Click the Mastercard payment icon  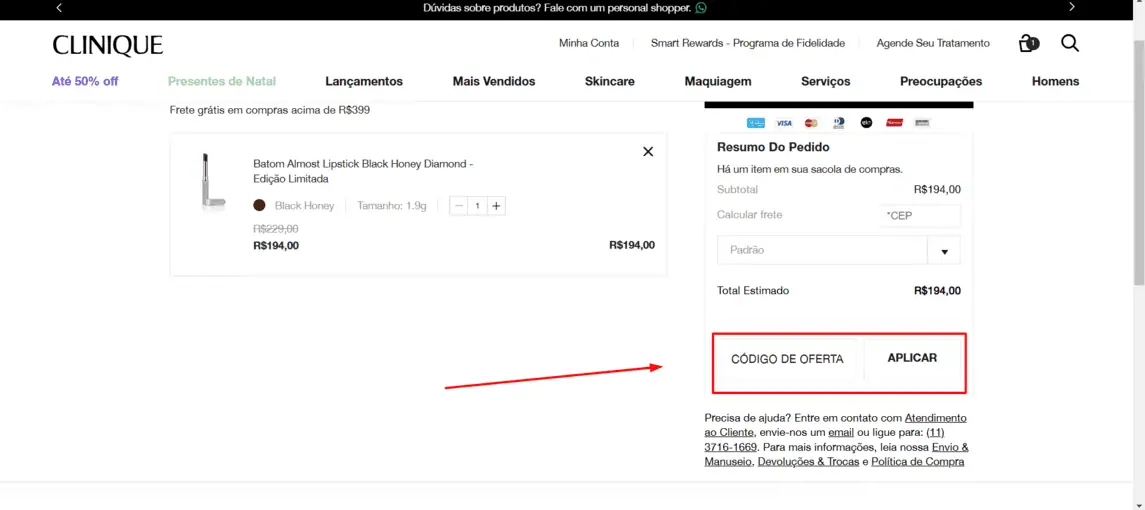[x=811, y=123]
